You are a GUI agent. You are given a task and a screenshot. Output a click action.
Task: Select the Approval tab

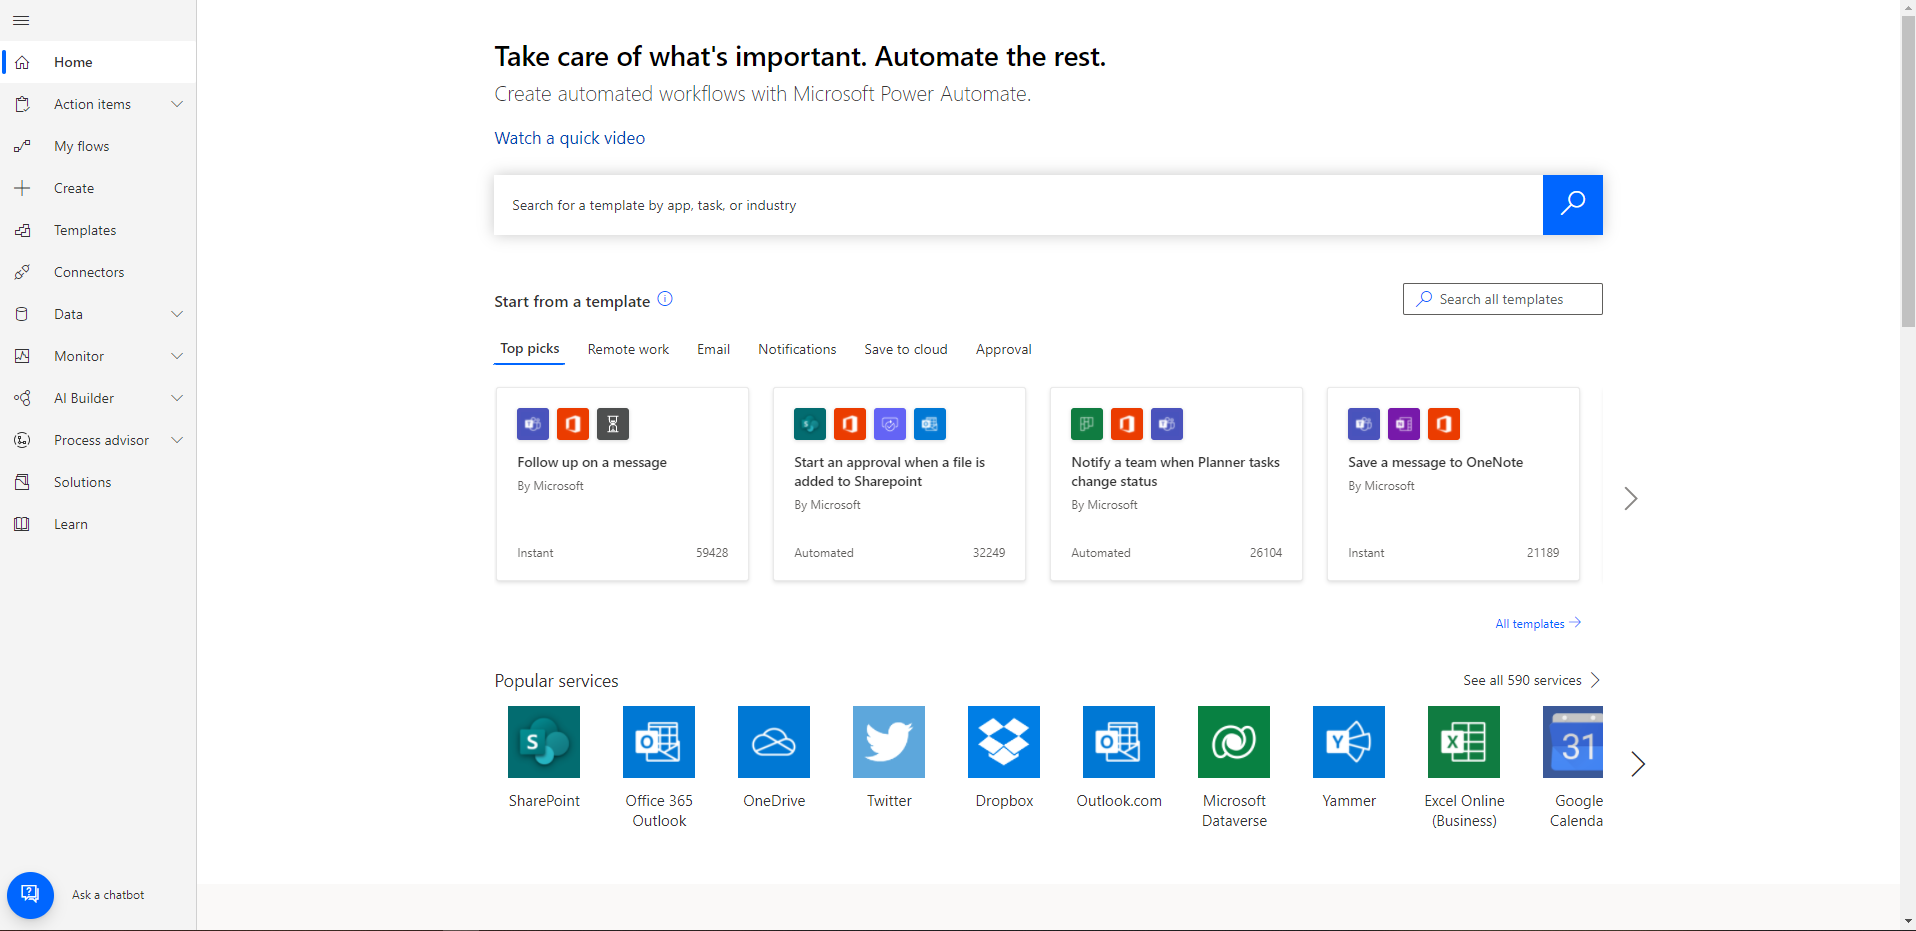(x=1003, y=349)
